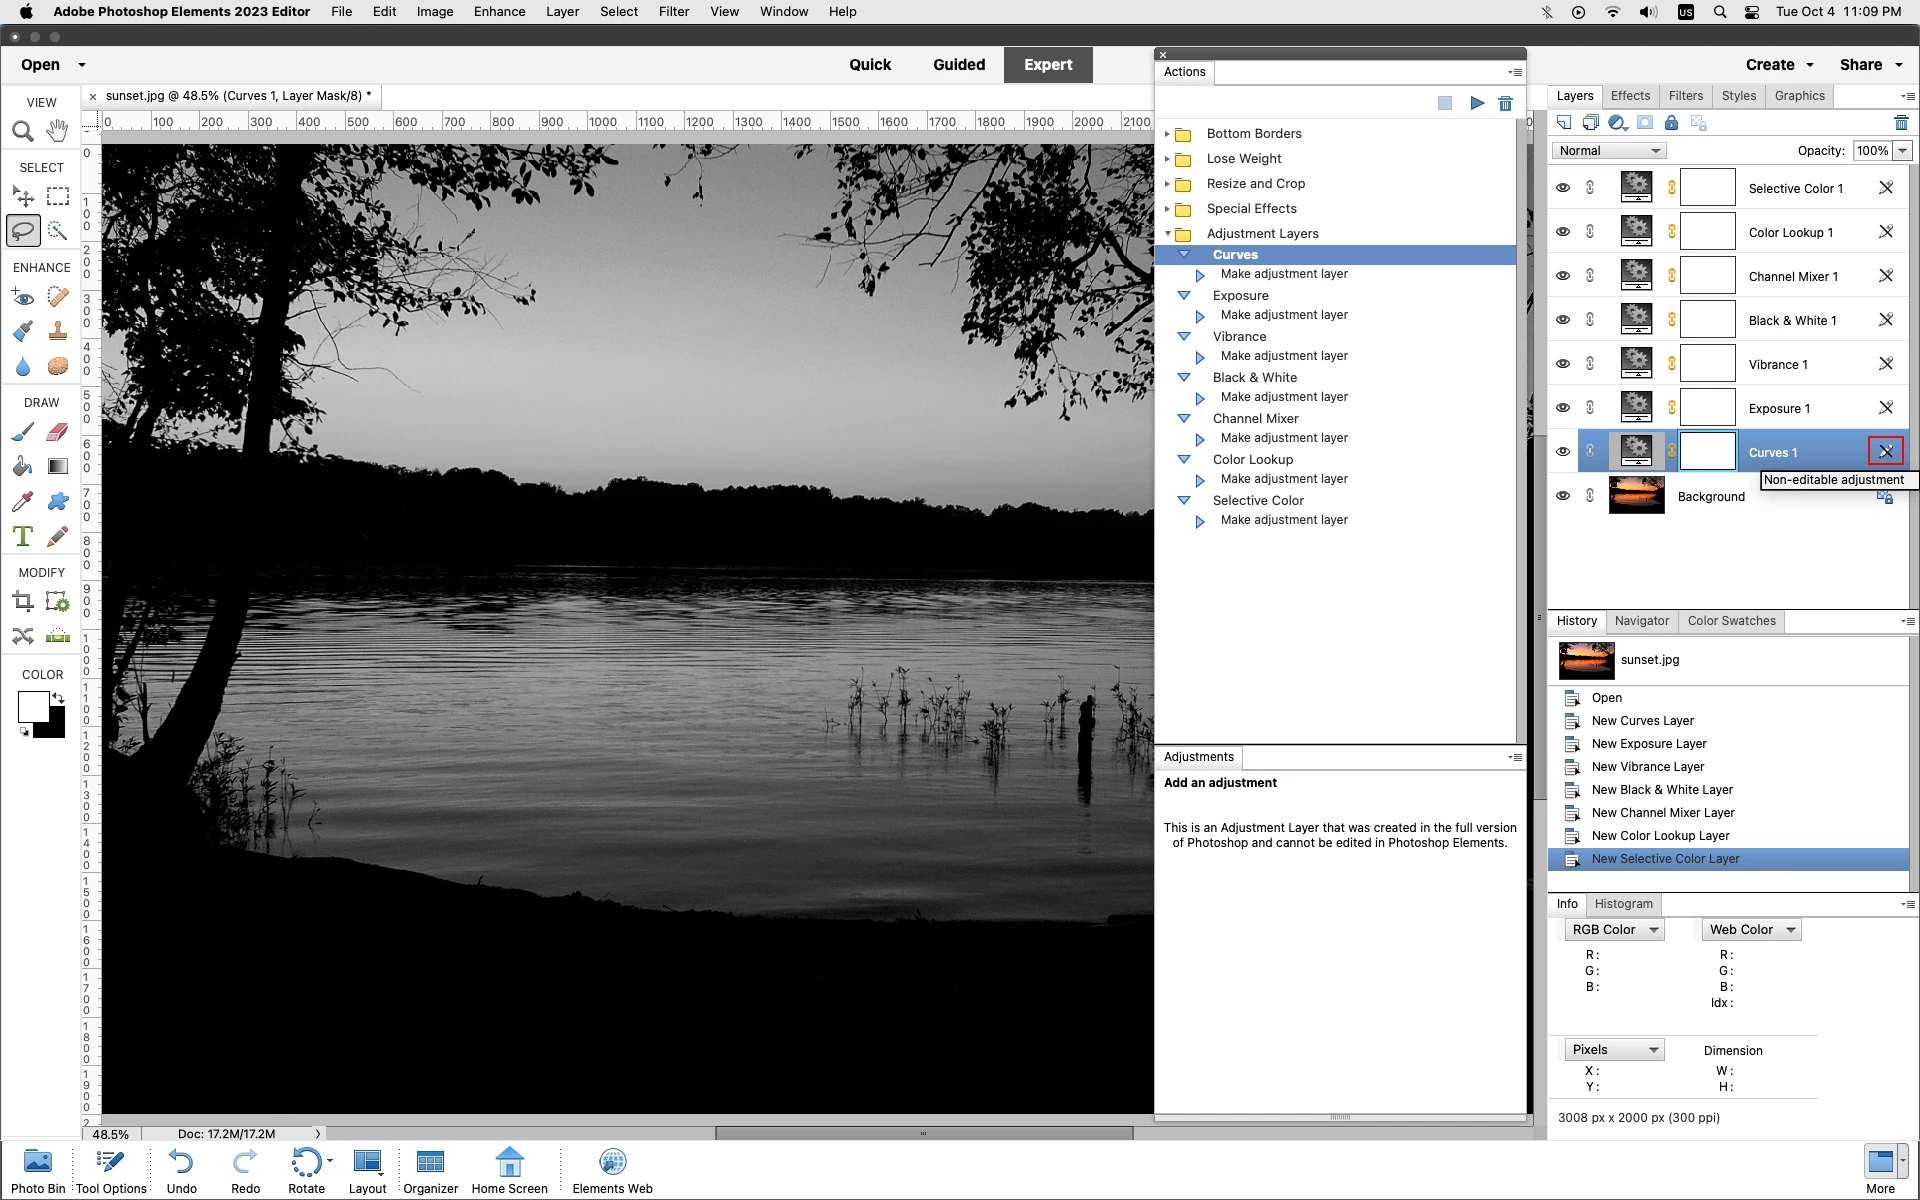Open the layer blend mode dropdown

1608,151
